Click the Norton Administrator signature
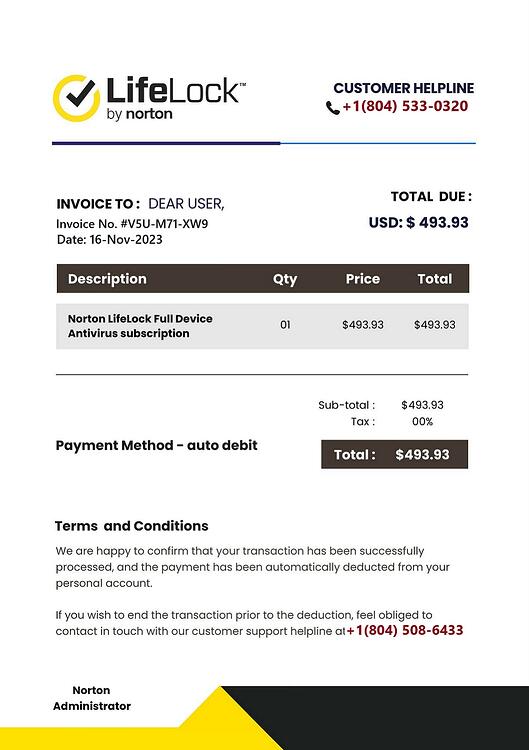Viewport: 529px width, 750px height. click(92, 698)
